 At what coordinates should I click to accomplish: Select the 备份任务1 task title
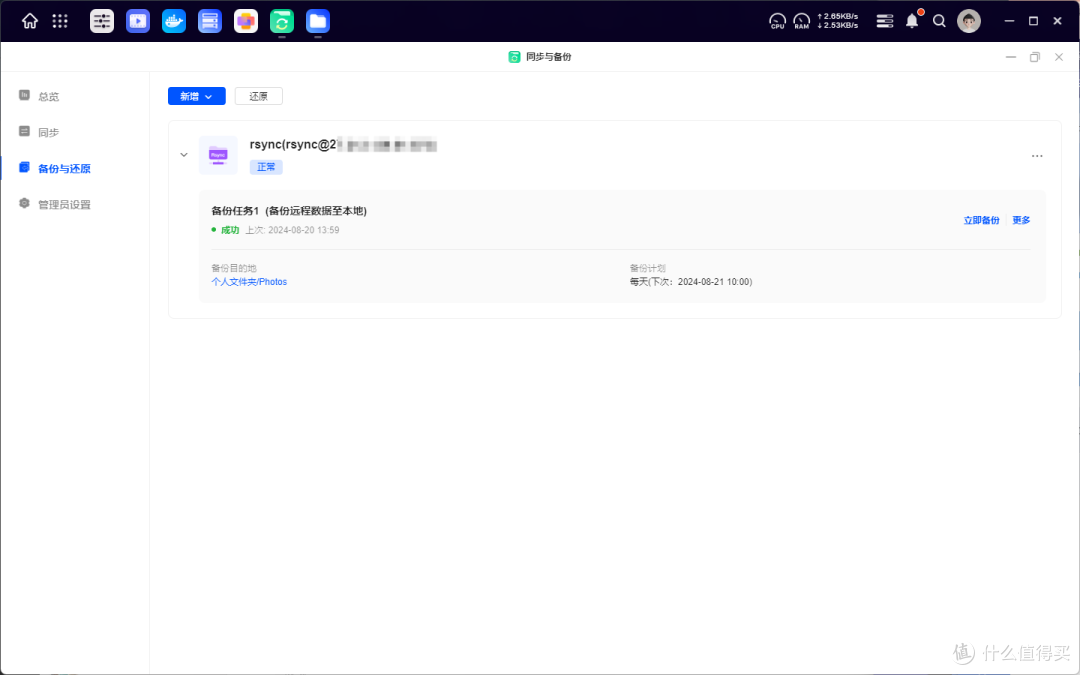tap(289, 211)
